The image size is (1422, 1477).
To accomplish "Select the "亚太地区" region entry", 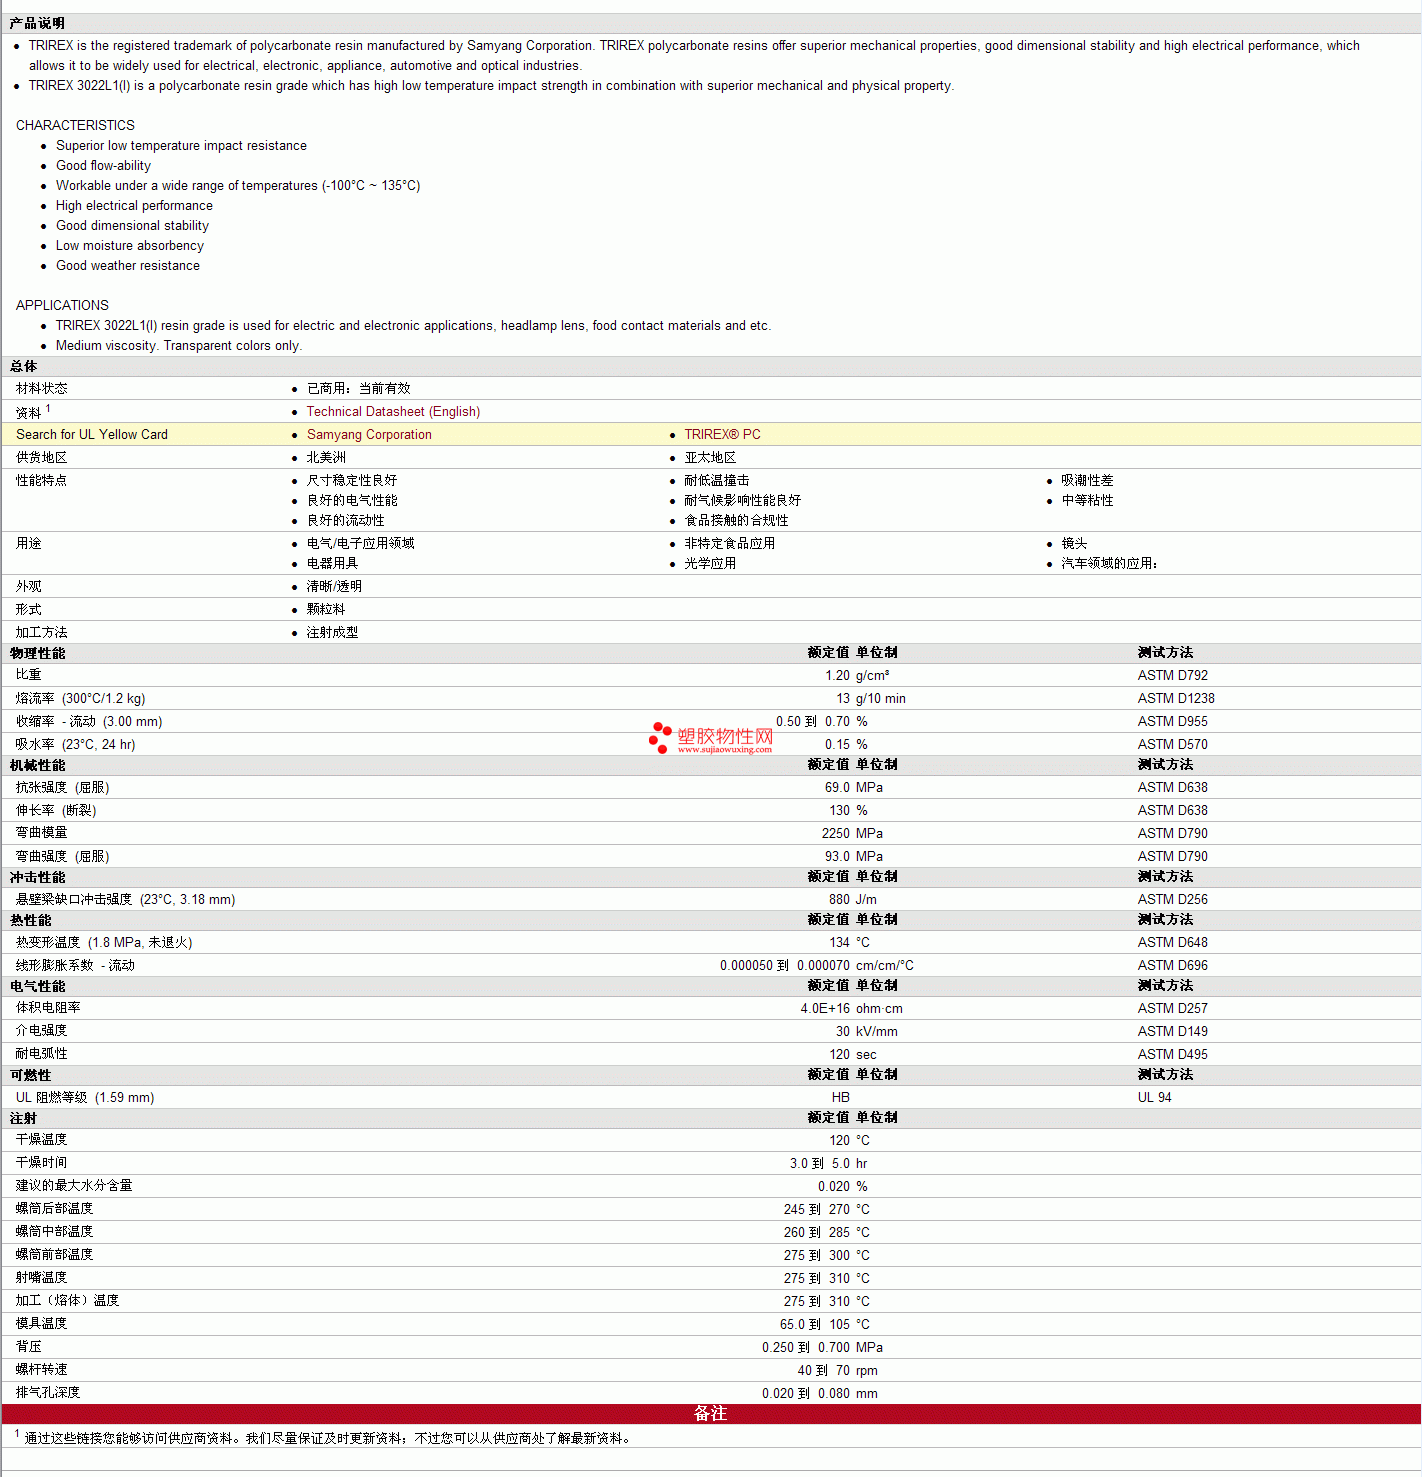I will tap(710, 458).
